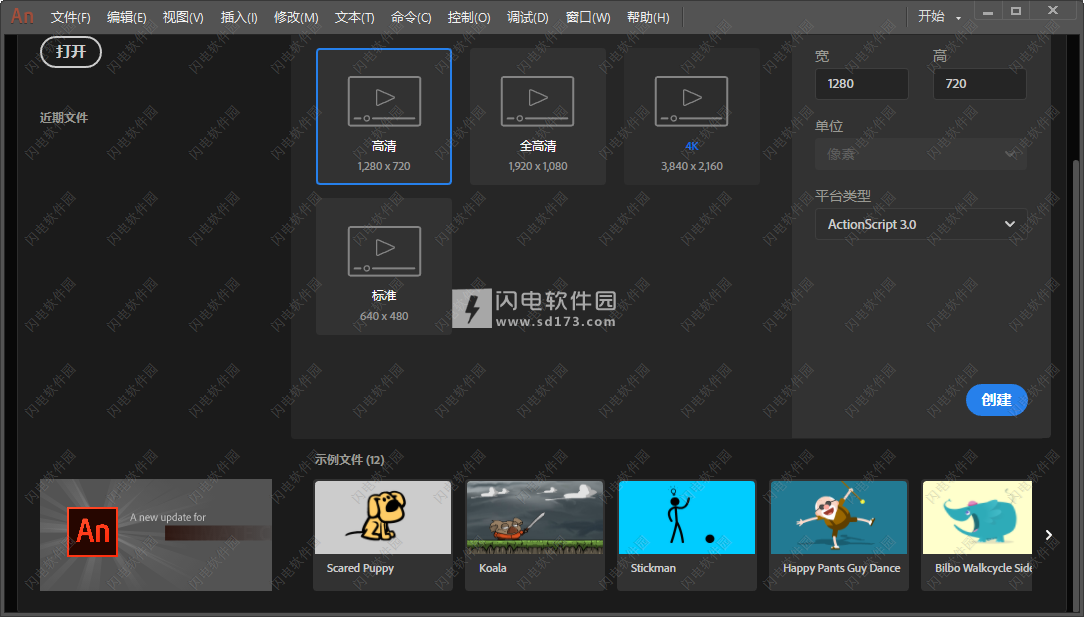Select the 4K 3,840 x 2,160 preset
Screen dimensions: 1084x617
(692, 116)
